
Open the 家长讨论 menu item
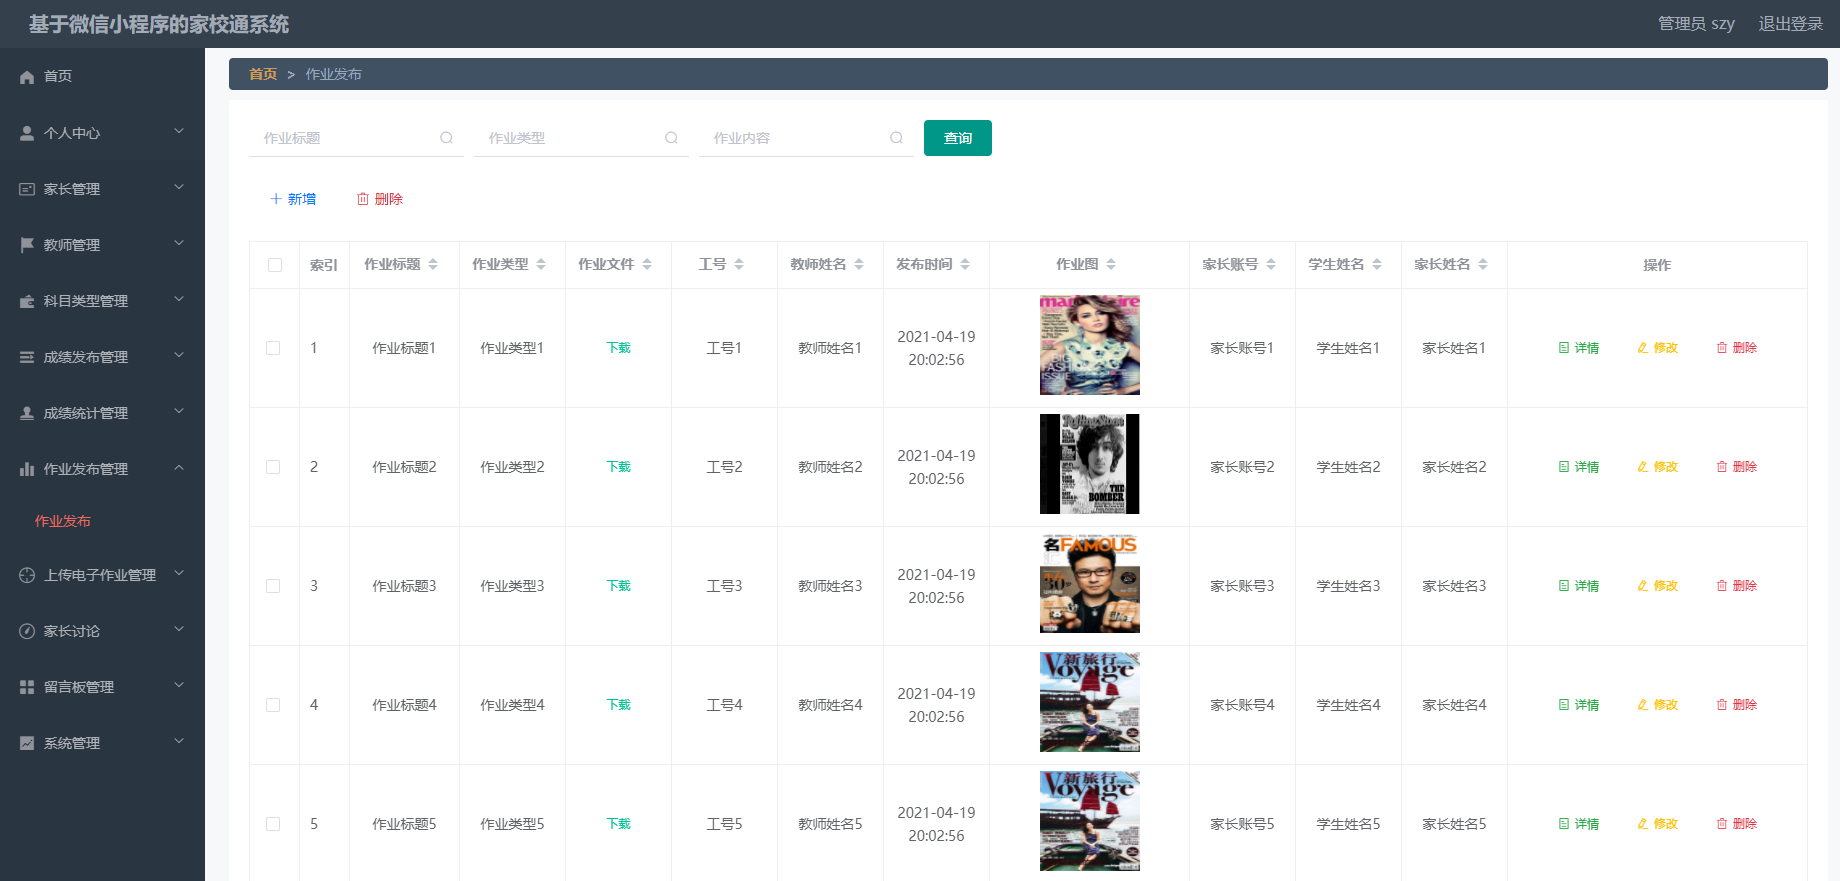[x=102, y=631]
